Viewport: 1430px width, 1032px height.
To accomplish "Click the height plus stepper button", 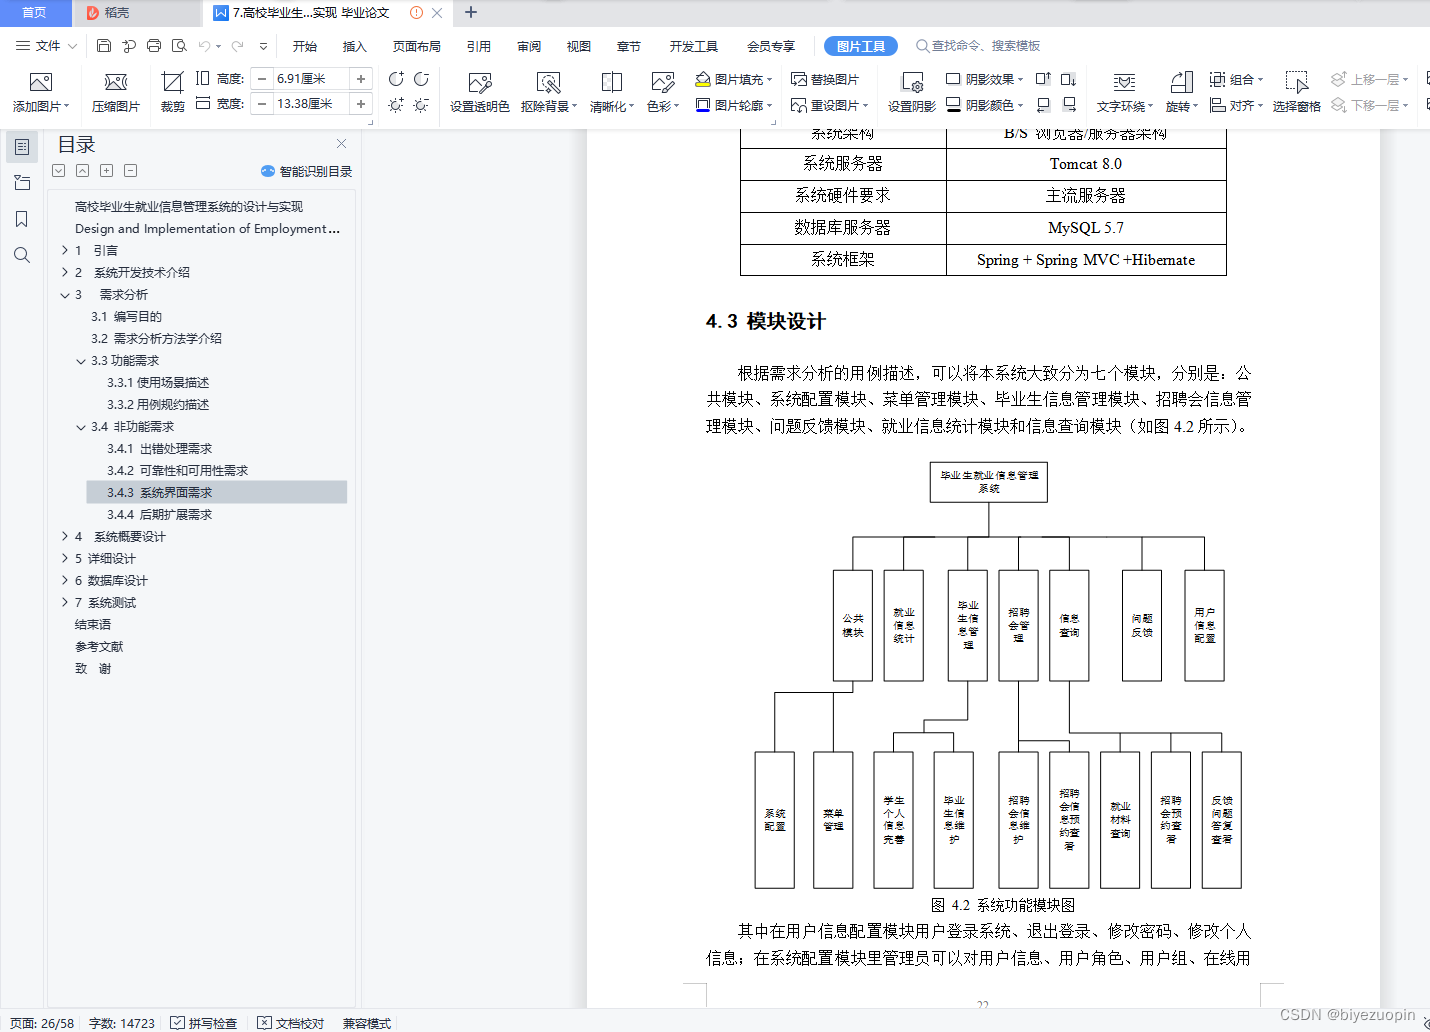I will [361, 78].
